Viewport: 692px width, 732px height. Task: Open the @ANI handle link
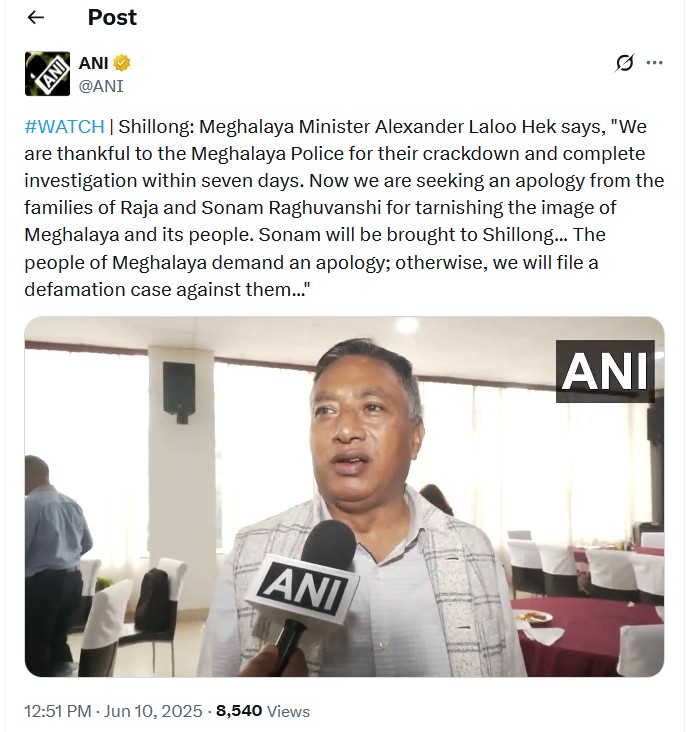[x=101, y=86]
